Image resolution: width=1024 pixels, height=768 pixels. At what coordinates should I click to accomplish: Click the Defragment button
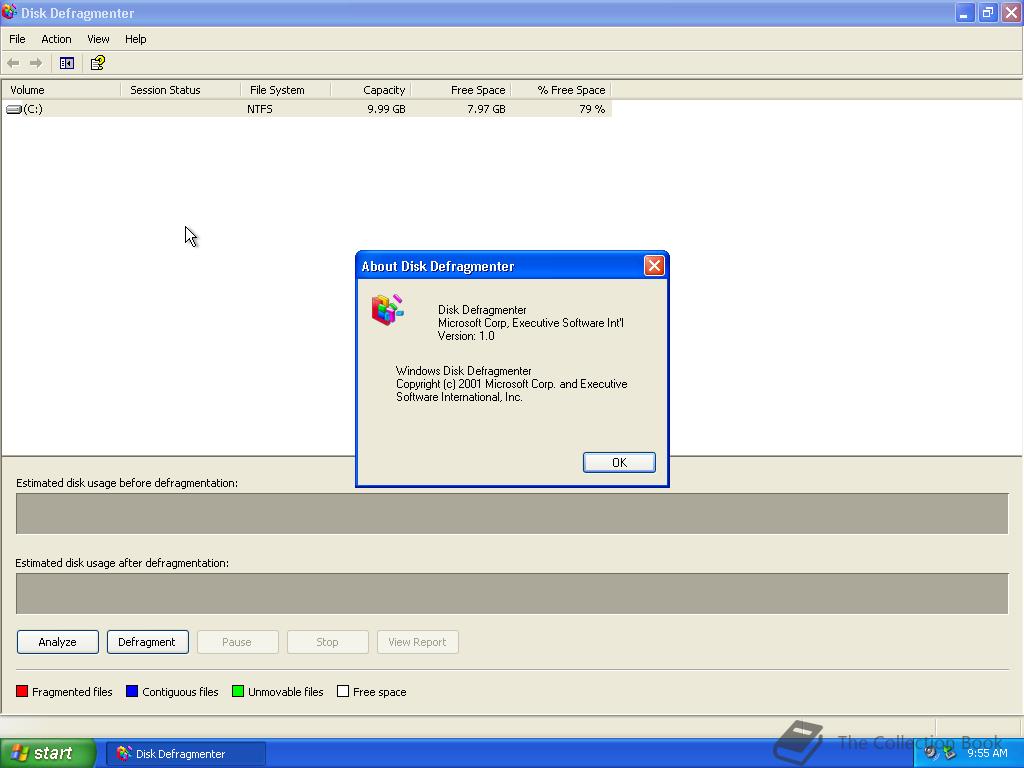148,642
